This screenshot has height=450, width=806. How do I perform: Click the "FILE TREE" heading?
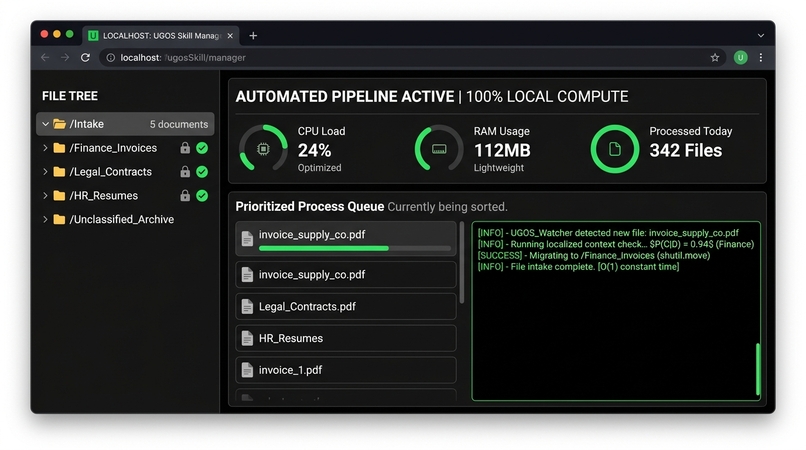(x=70, y=96)
